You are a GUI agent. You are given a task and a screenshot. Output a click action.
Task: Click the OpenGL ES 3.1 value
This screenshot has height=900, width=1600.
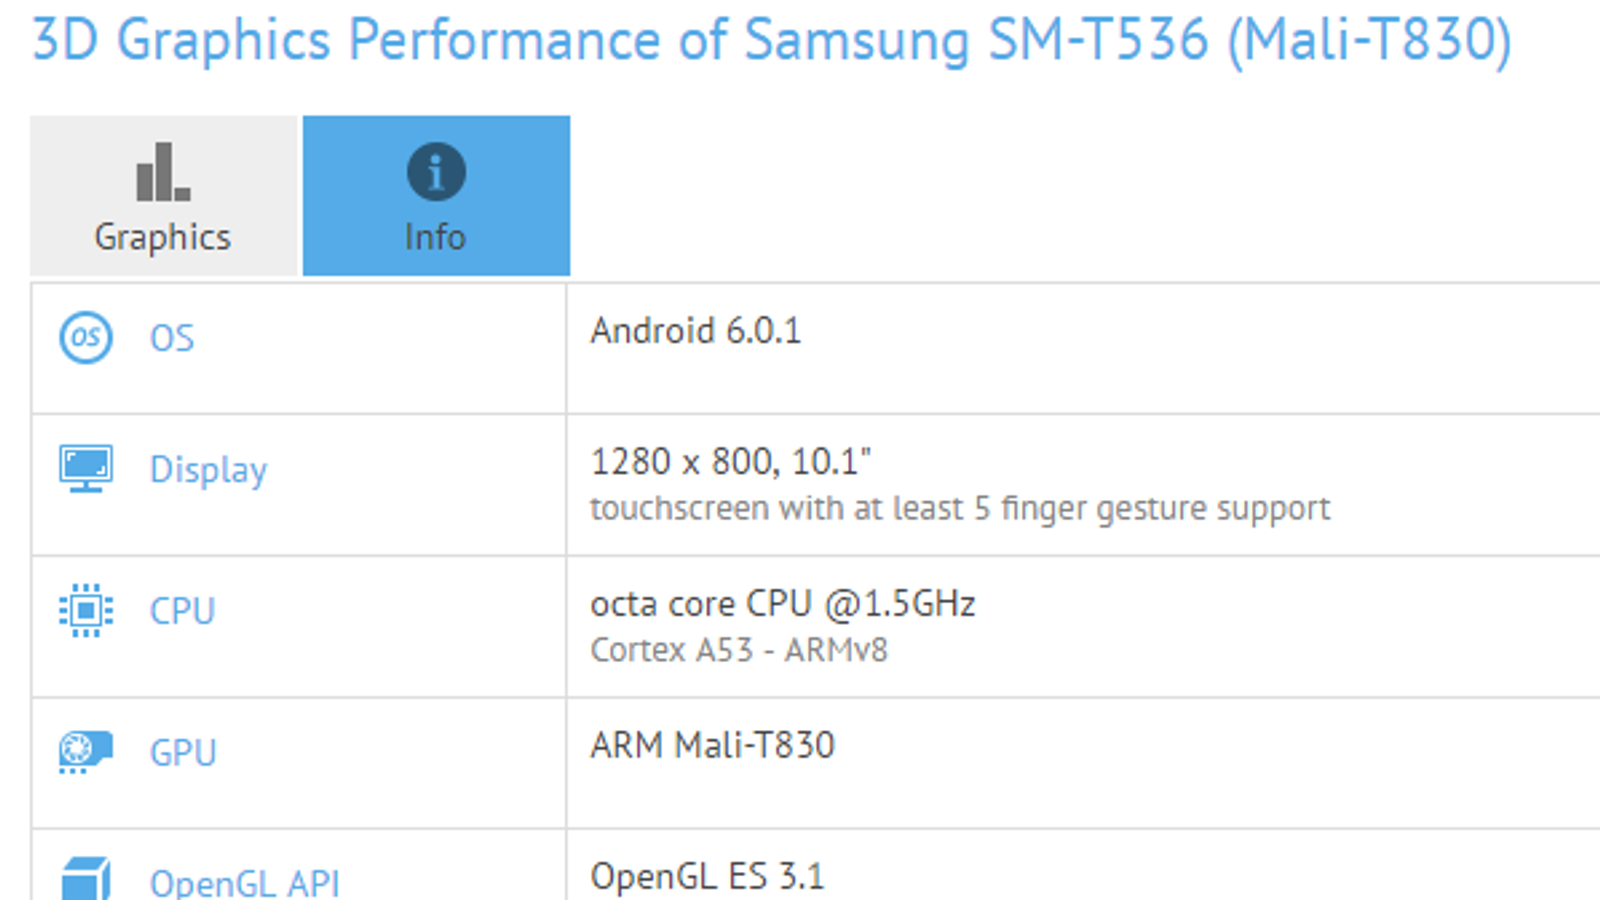707,877
